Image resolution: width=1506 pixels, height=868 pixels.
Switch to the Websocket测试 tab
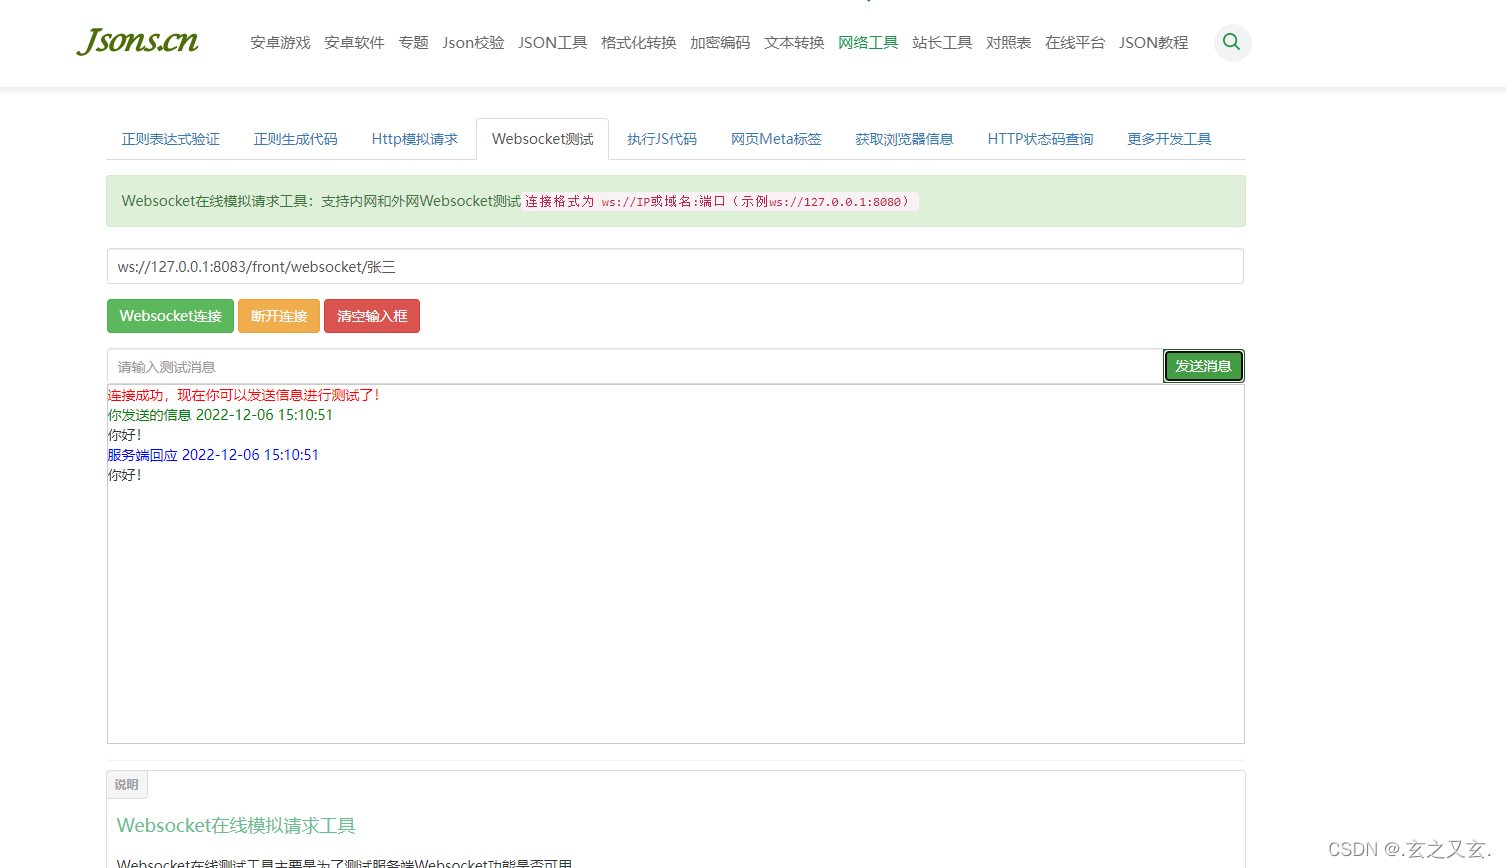[x=542, y=139]
